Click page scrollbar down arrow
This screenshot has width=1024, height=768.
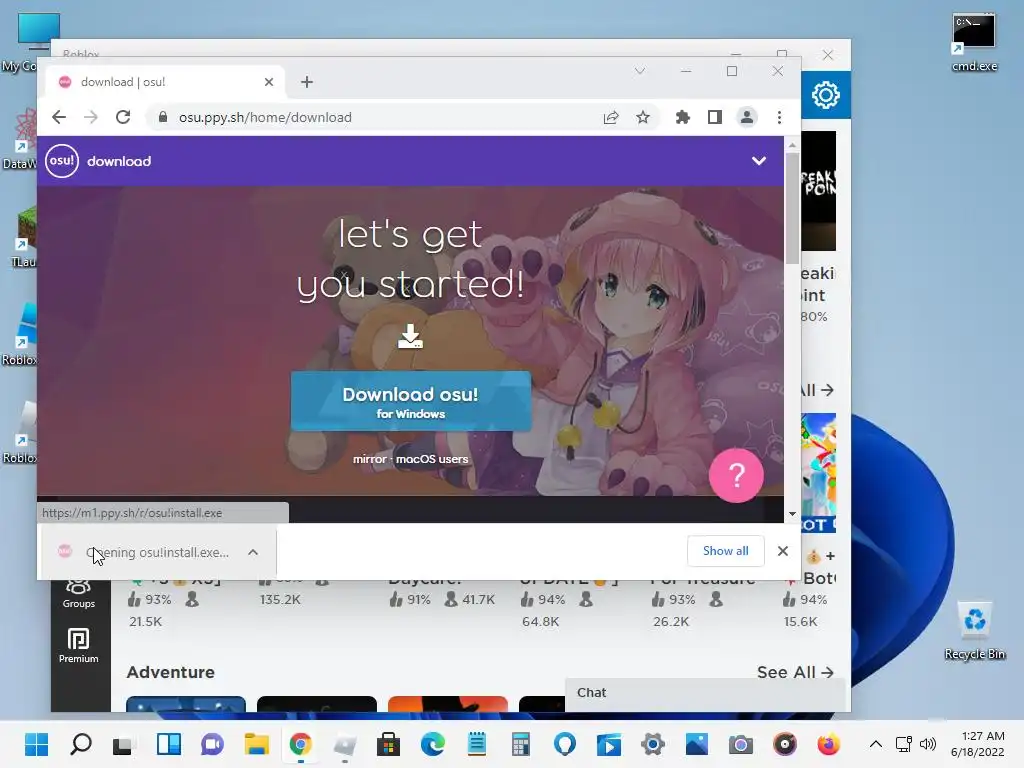(792, 514)
